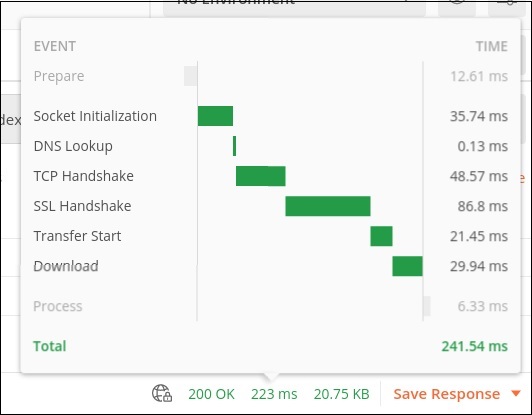The image size is (532, 415).
Task: Select the green SSL Handshake timing bar
Action: pos(328,206)
